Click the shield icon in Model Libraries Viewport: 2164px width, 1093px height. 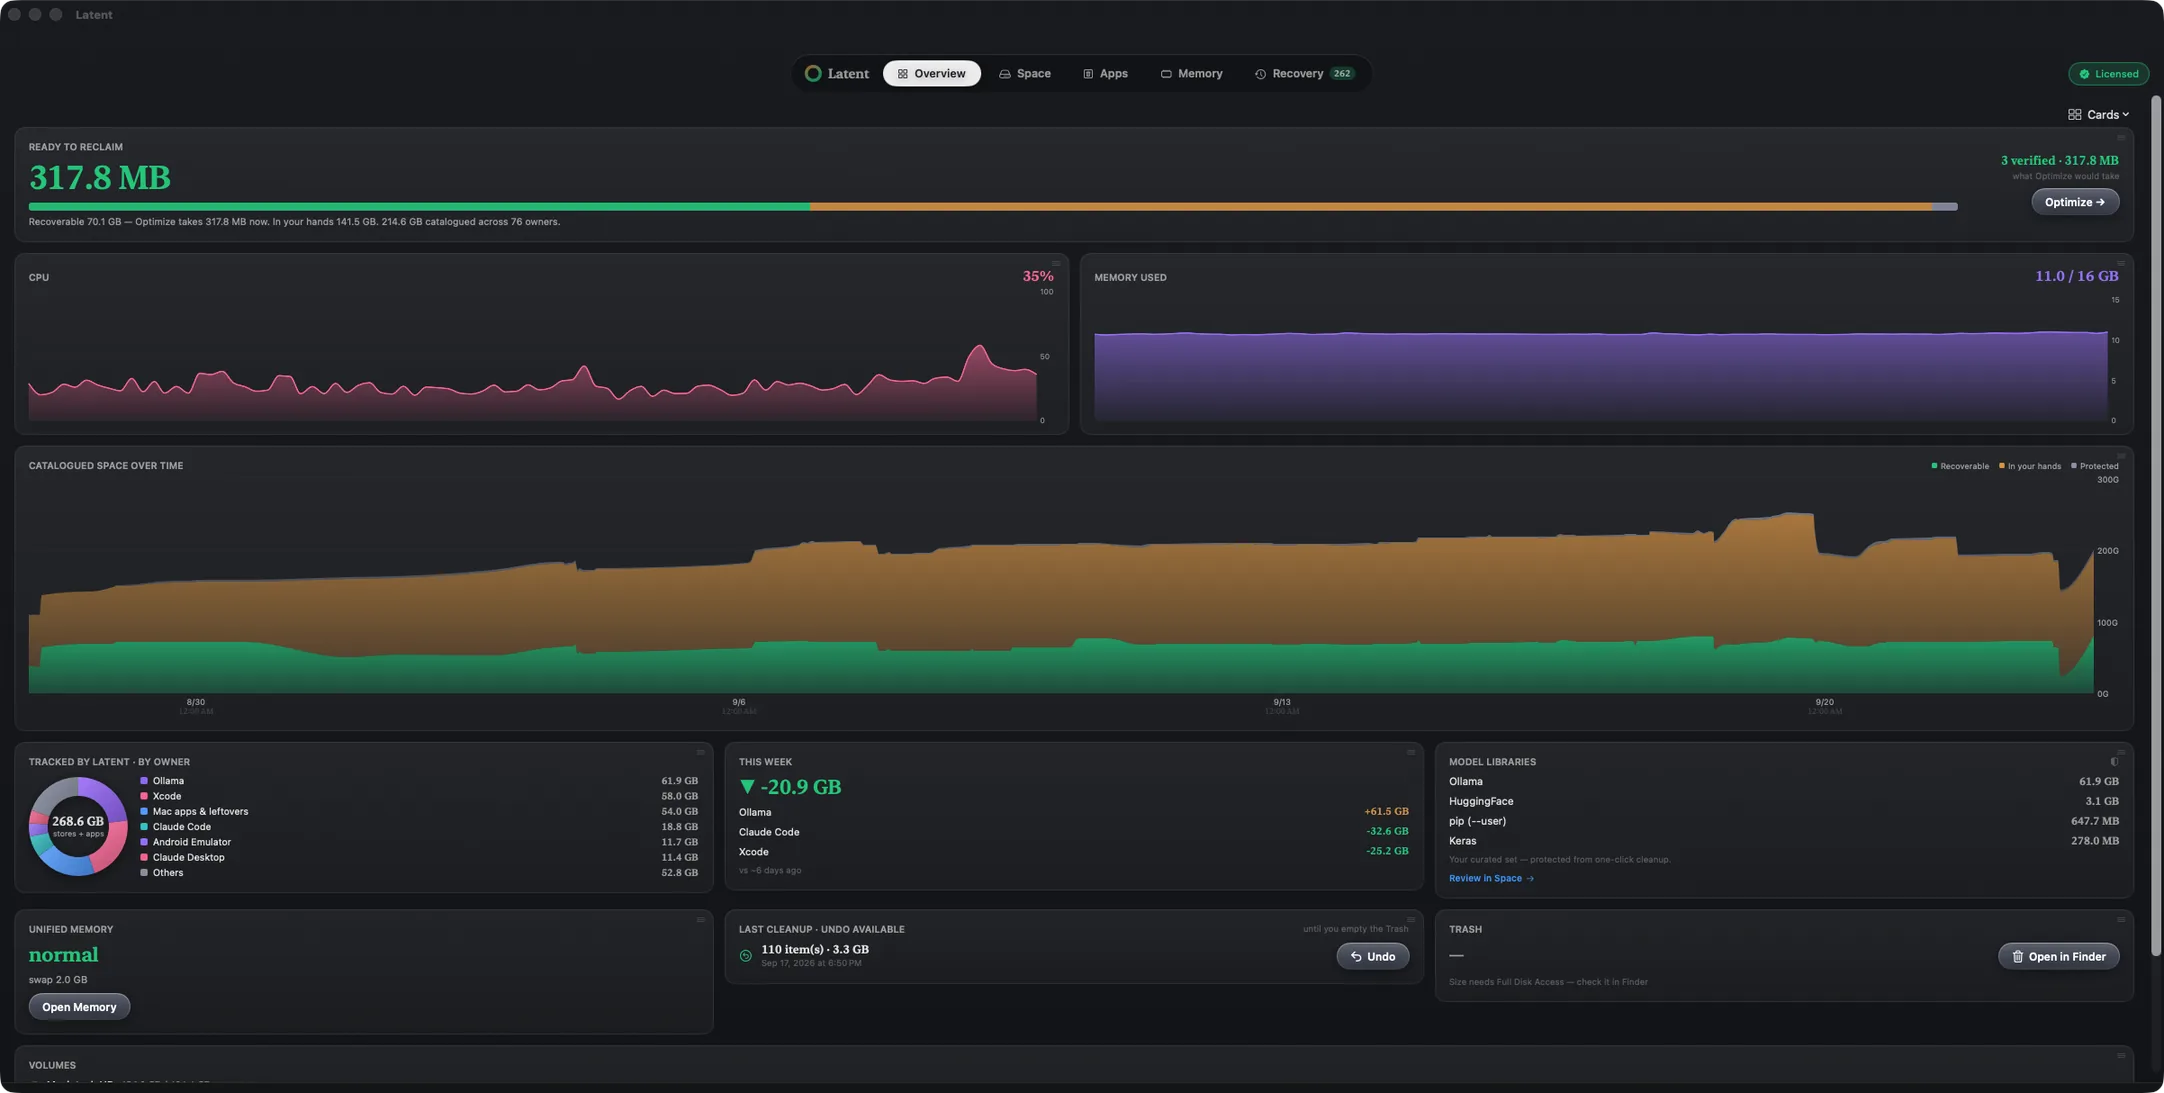[x=2114, y=762]
